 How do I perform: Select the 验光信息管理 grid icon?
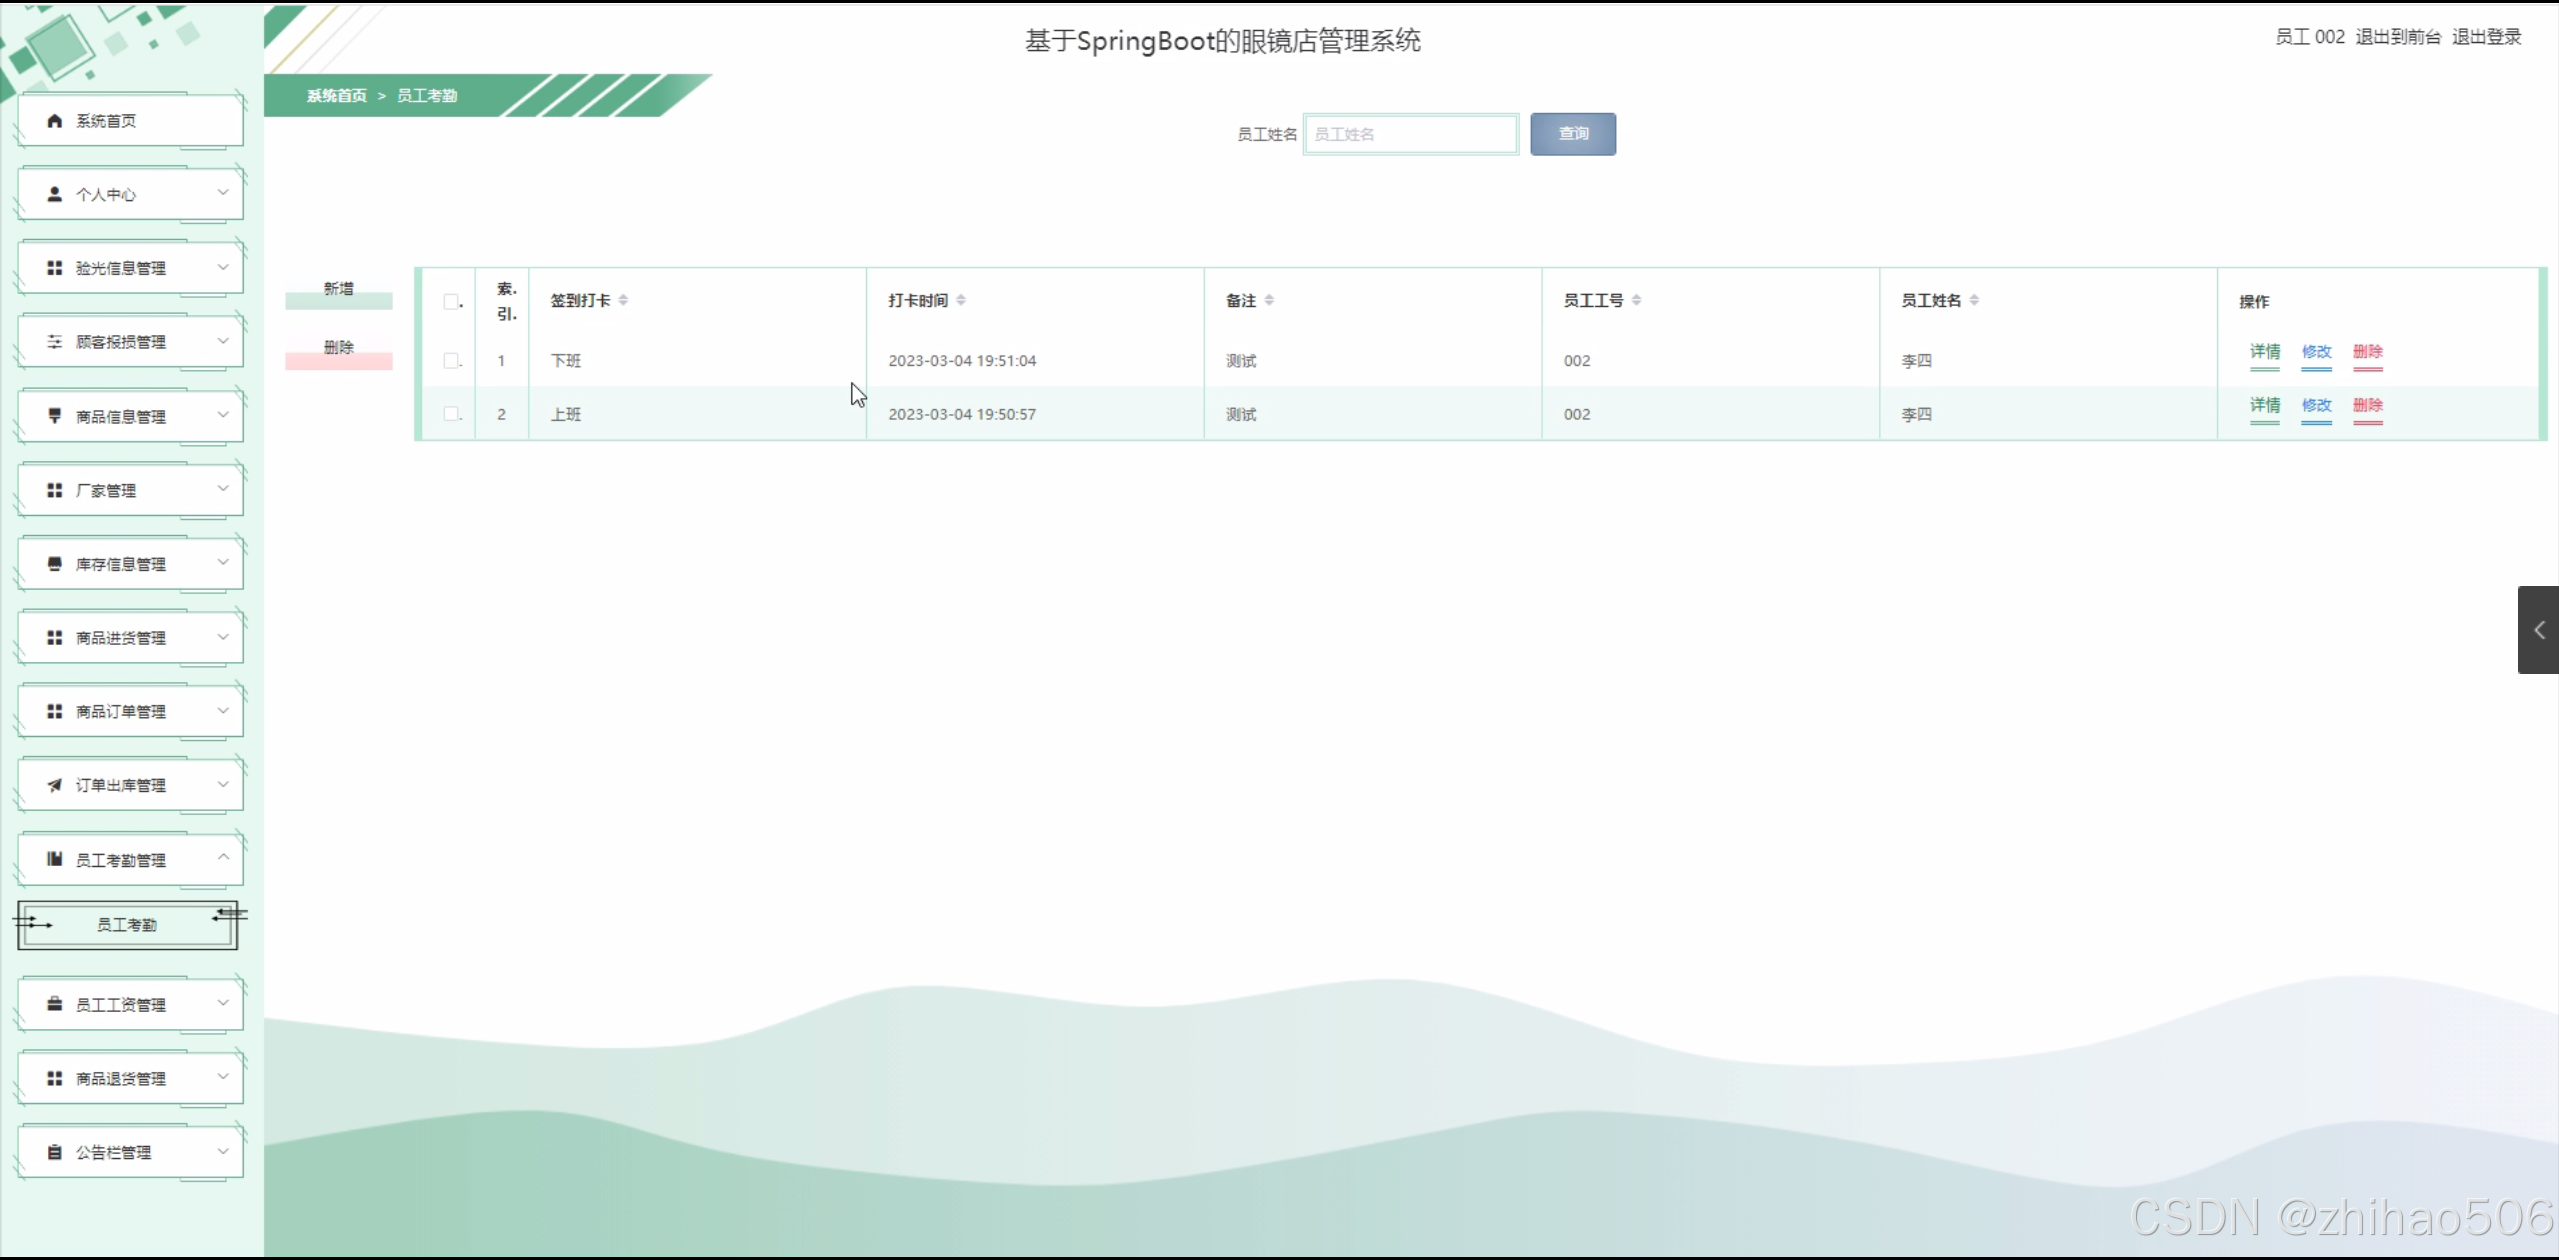54,266
